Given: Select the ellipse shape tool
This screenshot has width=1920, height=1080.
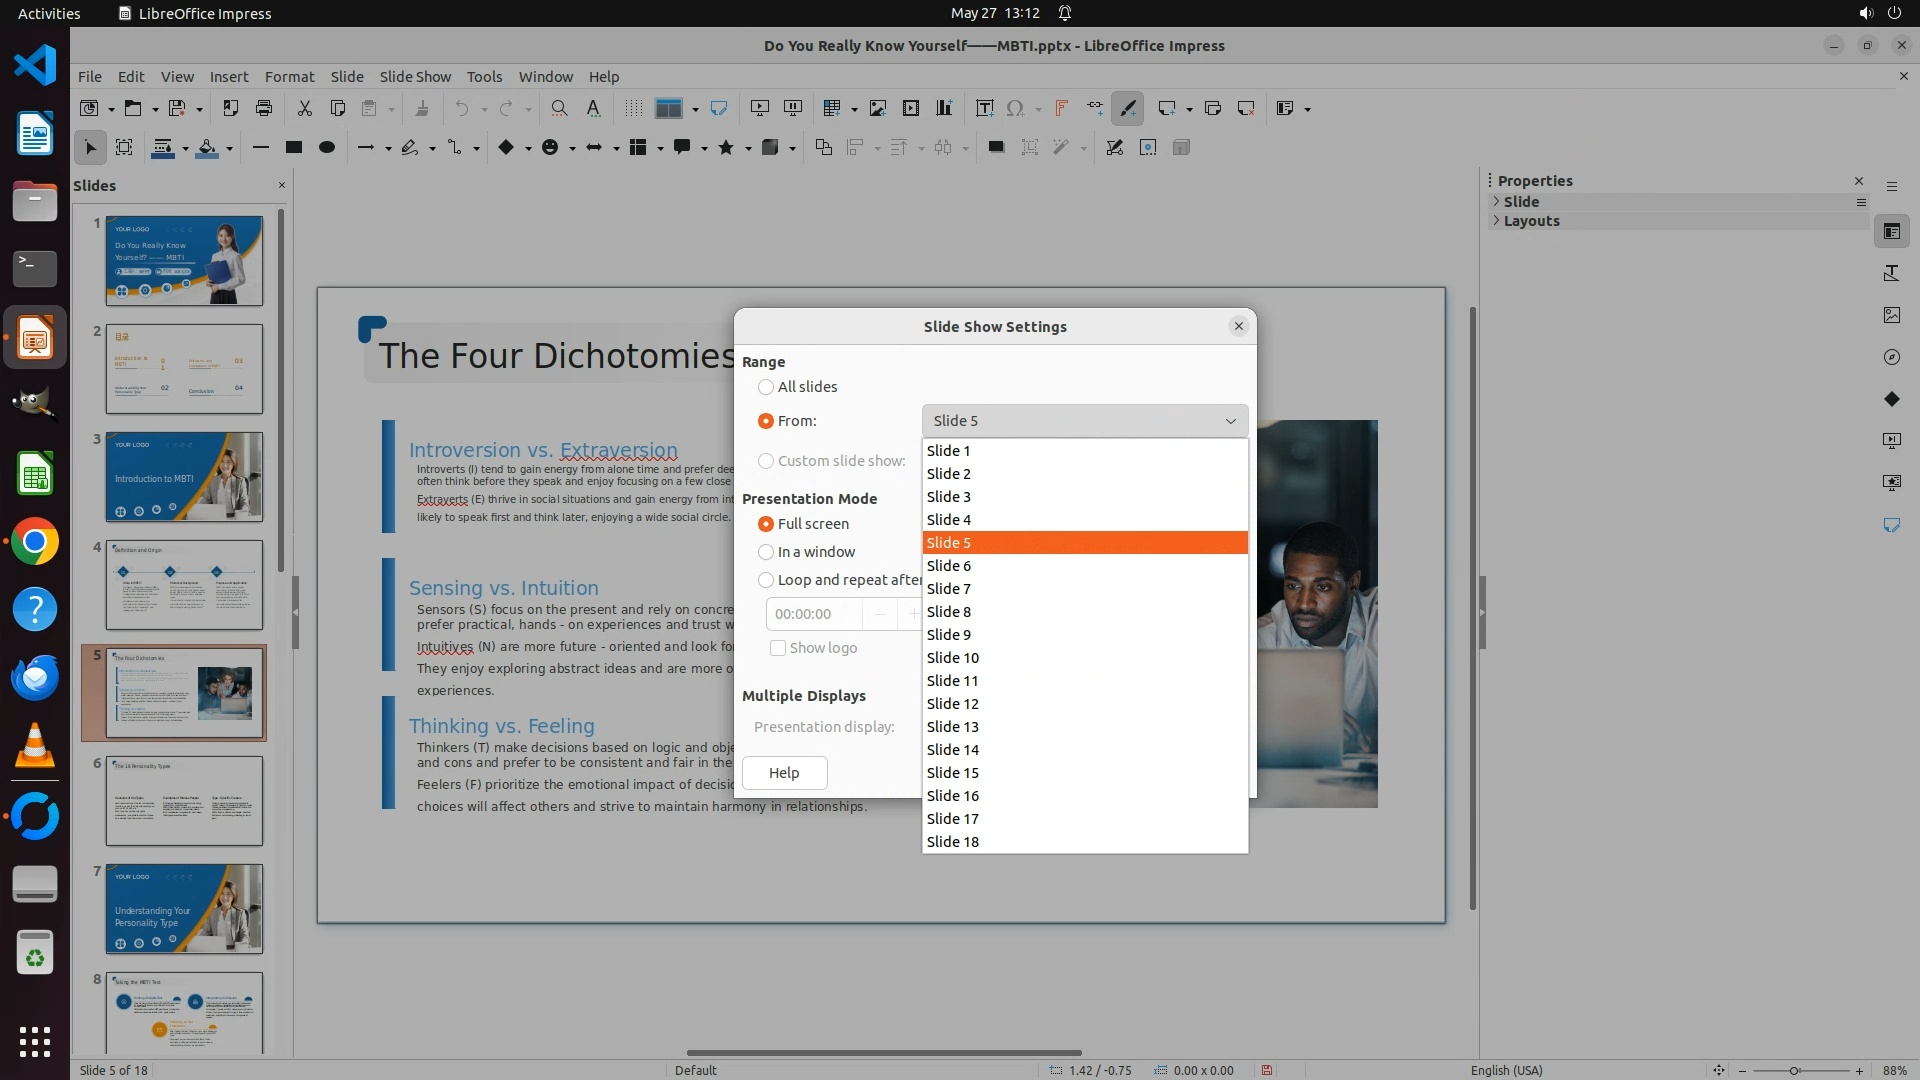Looking at the screenshot, I should pos(326,148).
